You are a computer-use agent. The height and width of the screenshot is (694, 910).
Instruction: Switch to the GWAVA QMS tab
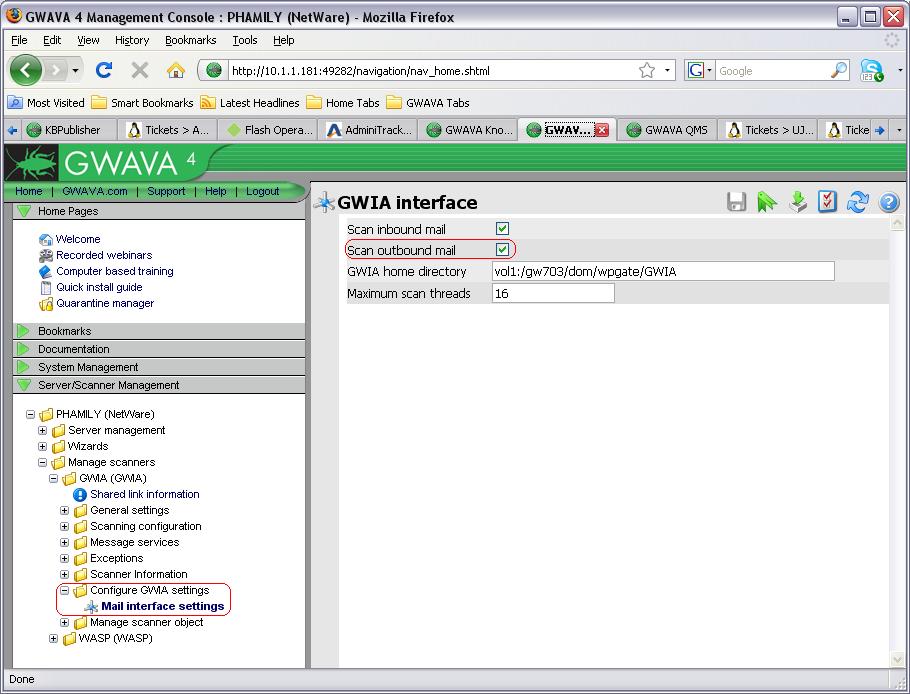coord(666,130)
